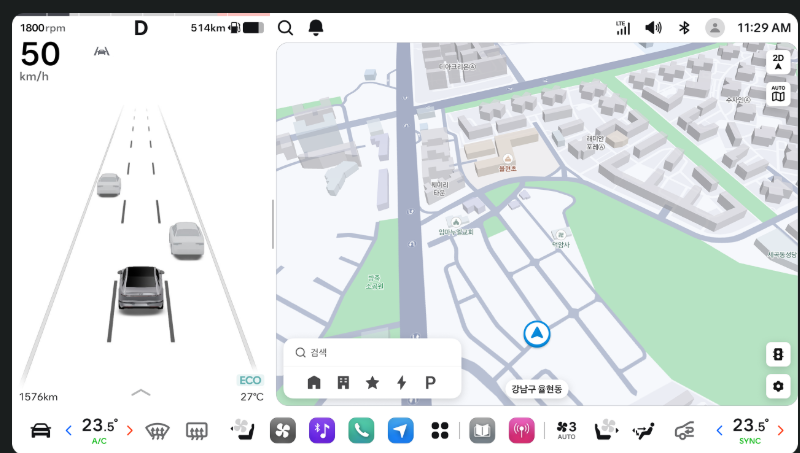Select home destination shortcut
800x453 pixels.
tap(314, 383)
